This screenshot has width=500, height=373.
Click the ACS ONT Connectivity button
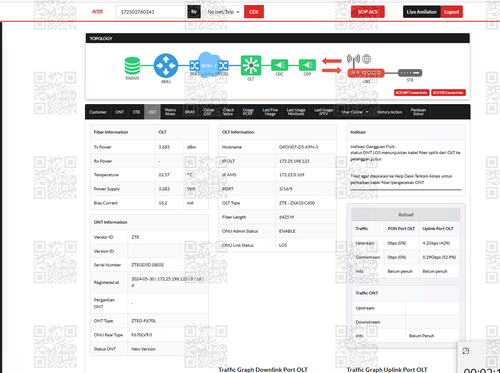(x=412, y=93)
